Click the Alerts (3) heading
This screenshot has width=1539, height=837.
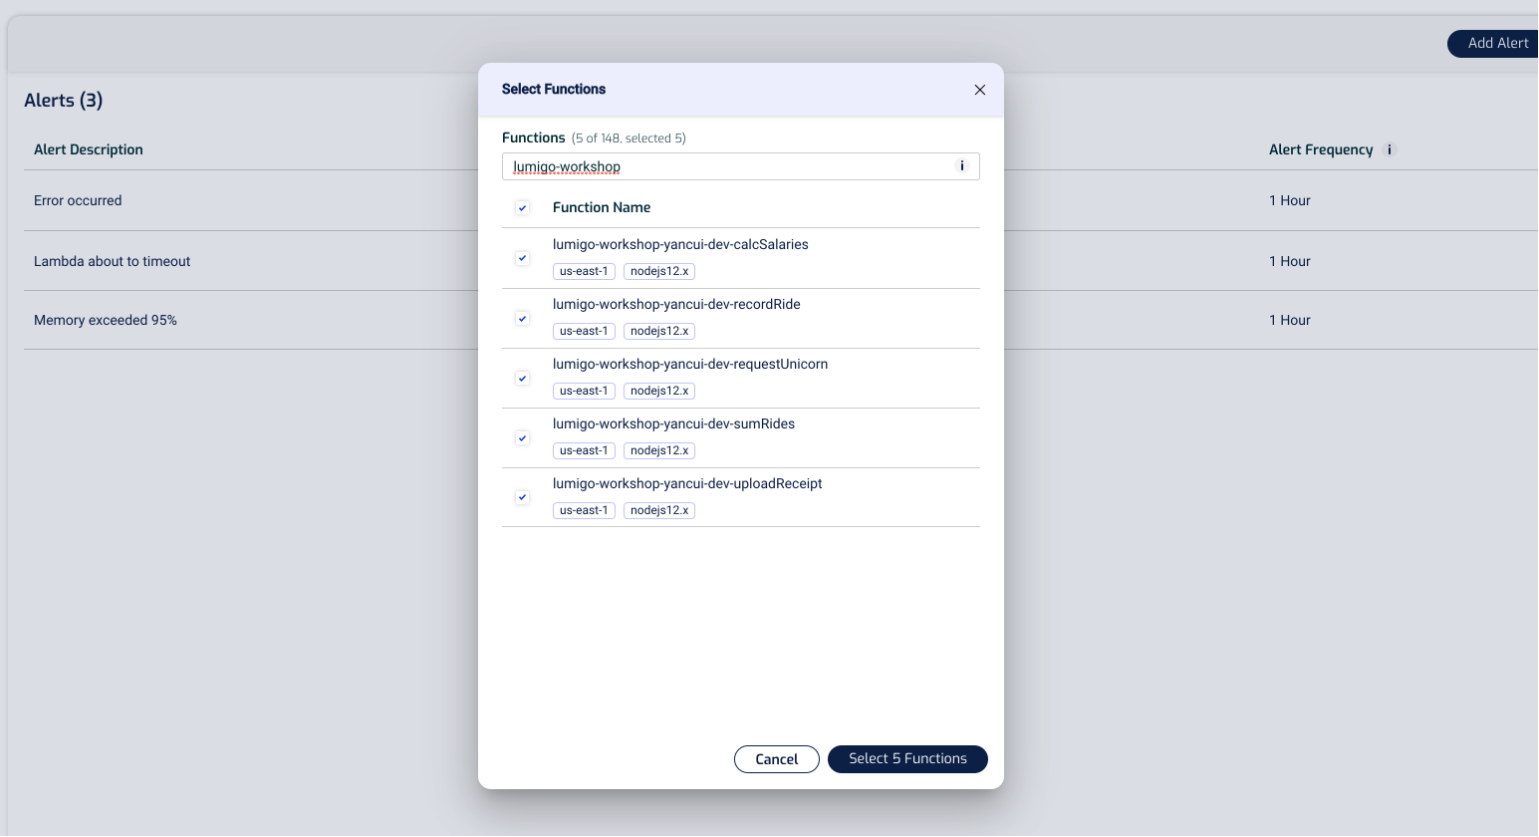coord(63,100)
